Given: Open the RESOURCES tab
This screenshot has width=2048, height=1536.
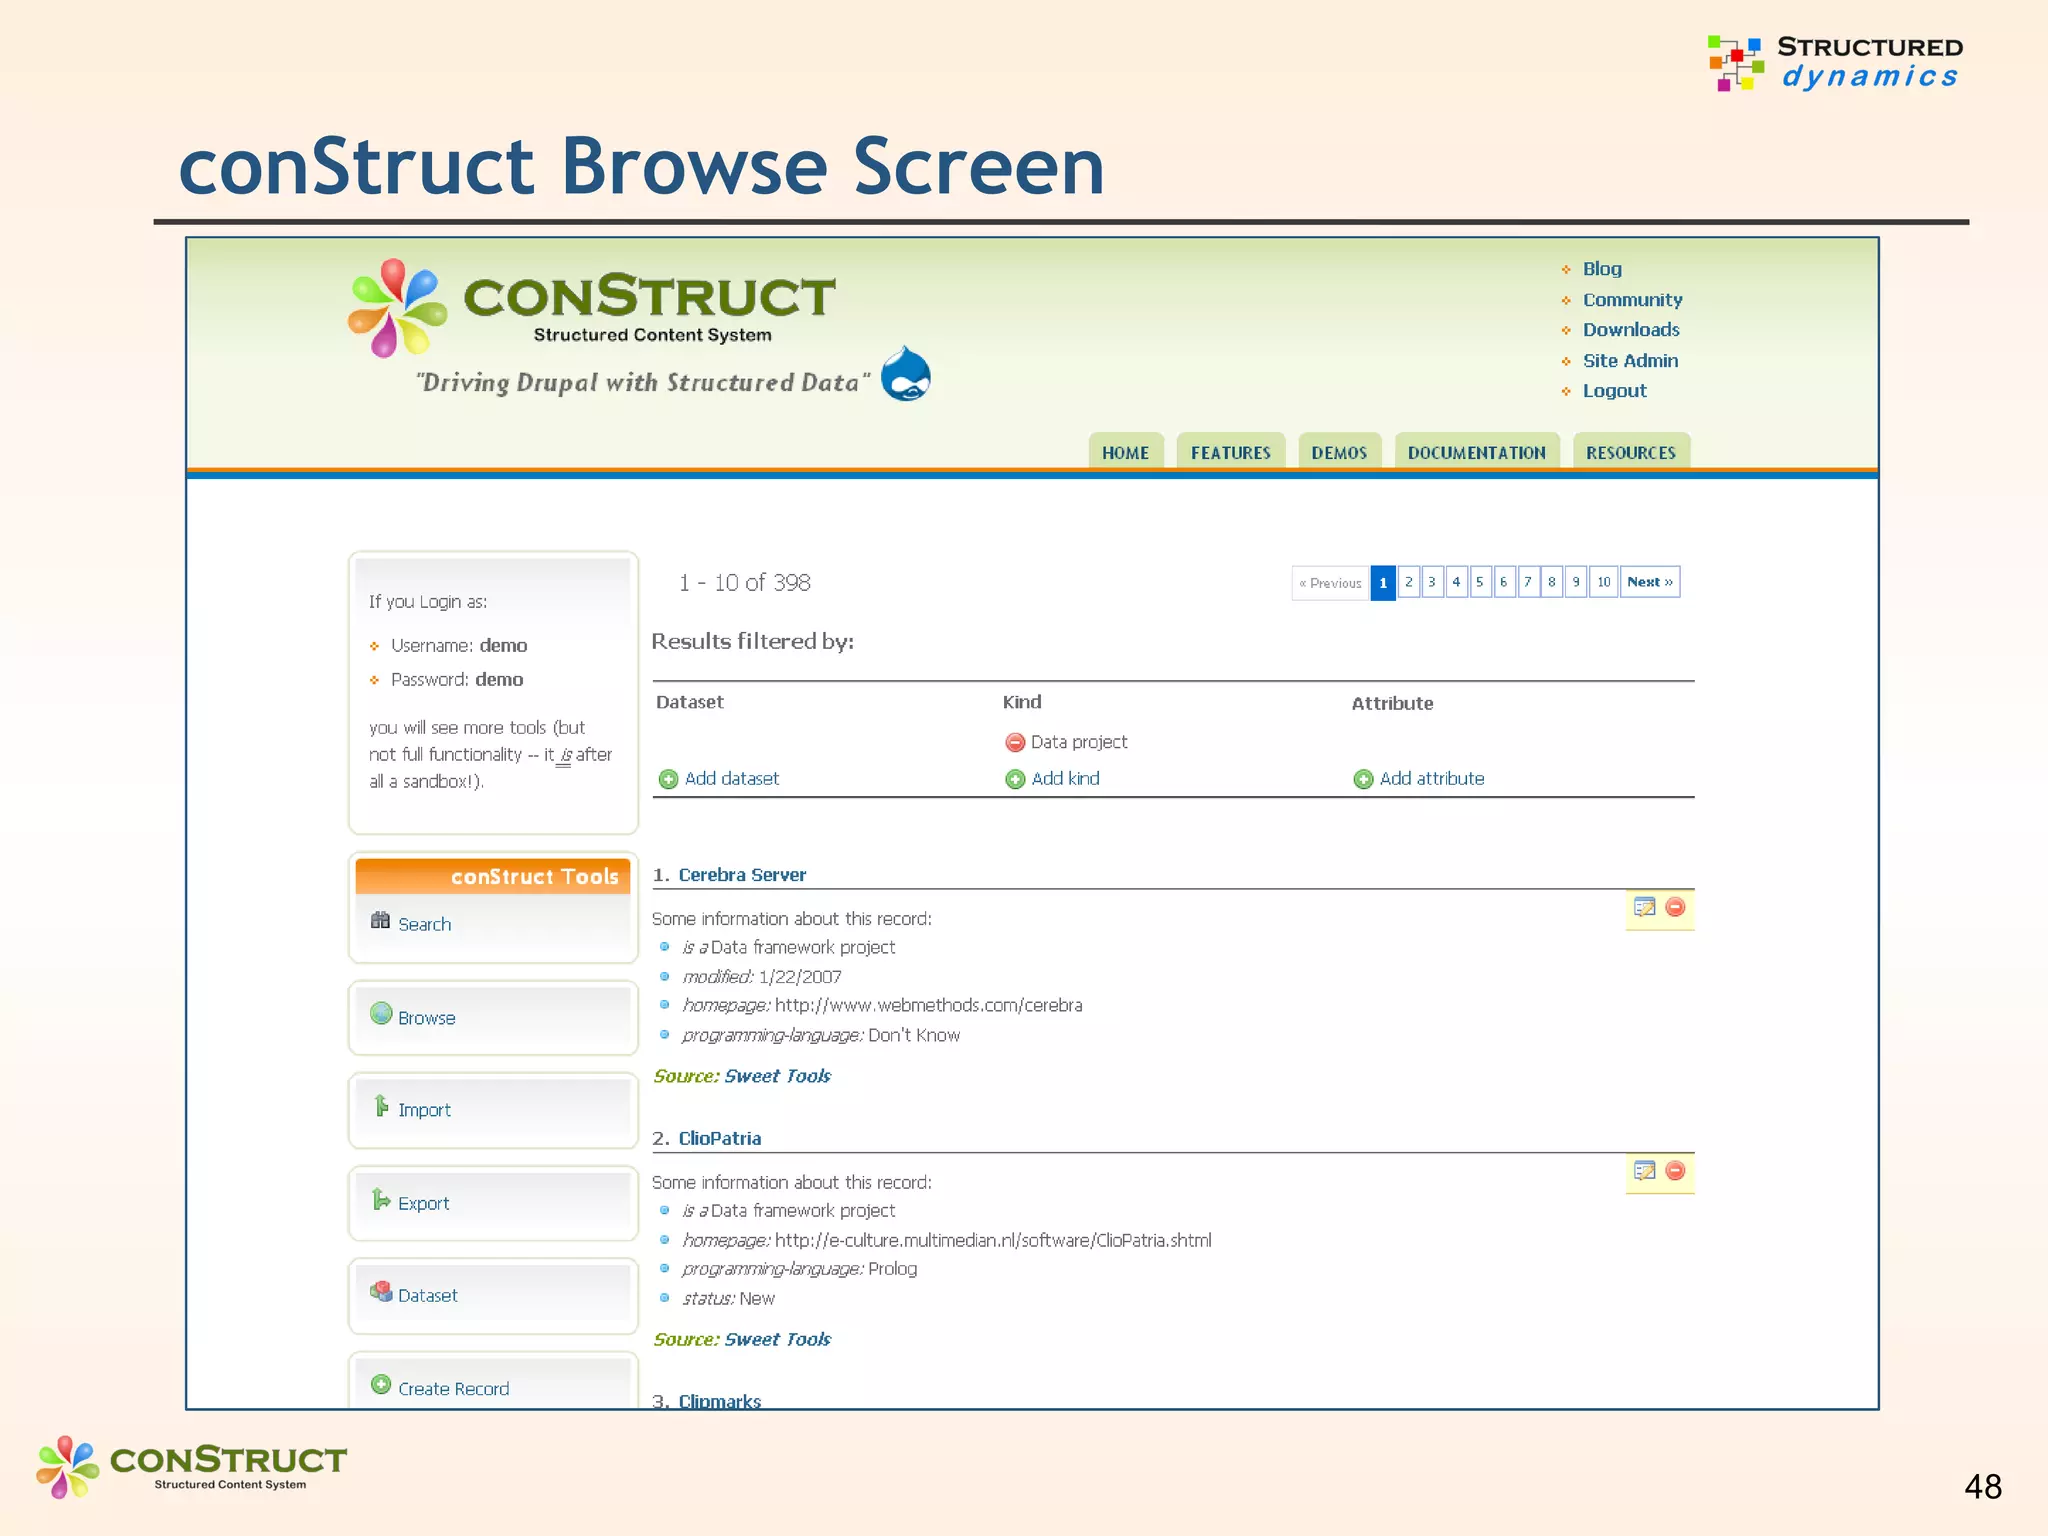Looking at the screenshot, I should tap(1631, 452).
